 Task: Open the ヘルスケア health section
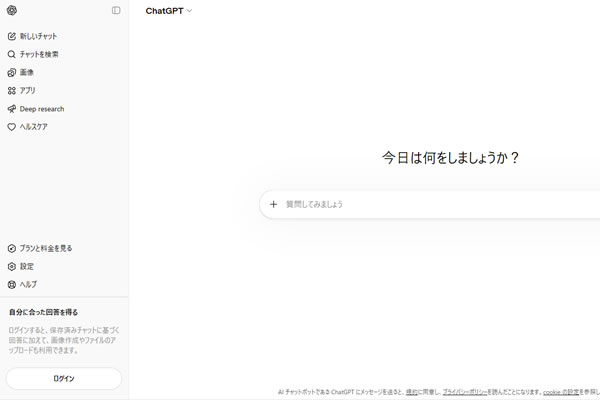(x=33, y=127)
